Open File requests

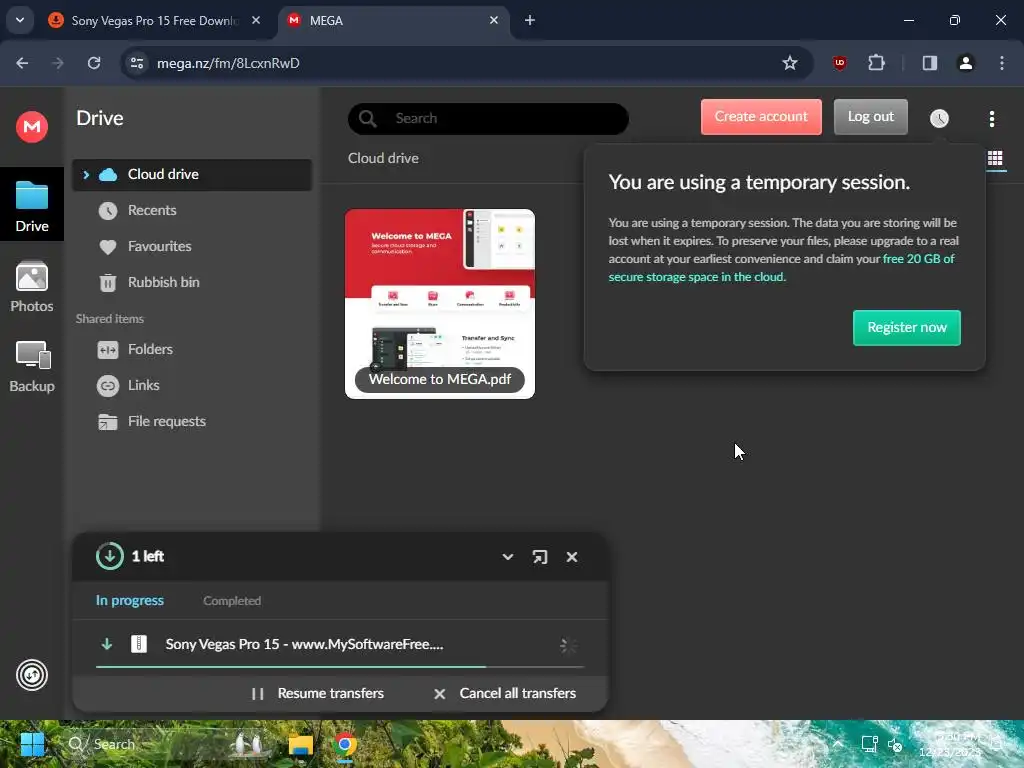(x=167, y=421)
